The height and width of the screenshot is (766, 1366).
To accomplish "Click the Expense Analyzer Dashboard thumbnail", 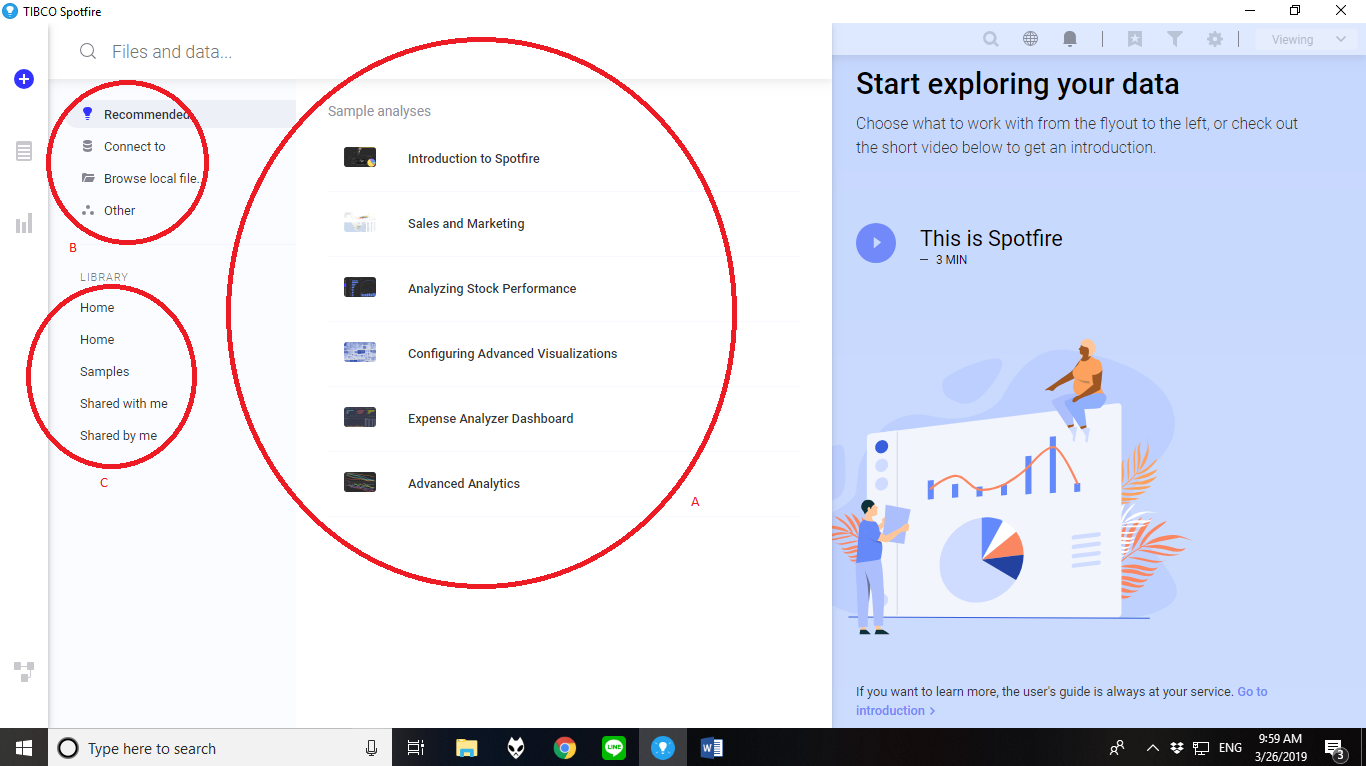I will (x=360, y=417).
